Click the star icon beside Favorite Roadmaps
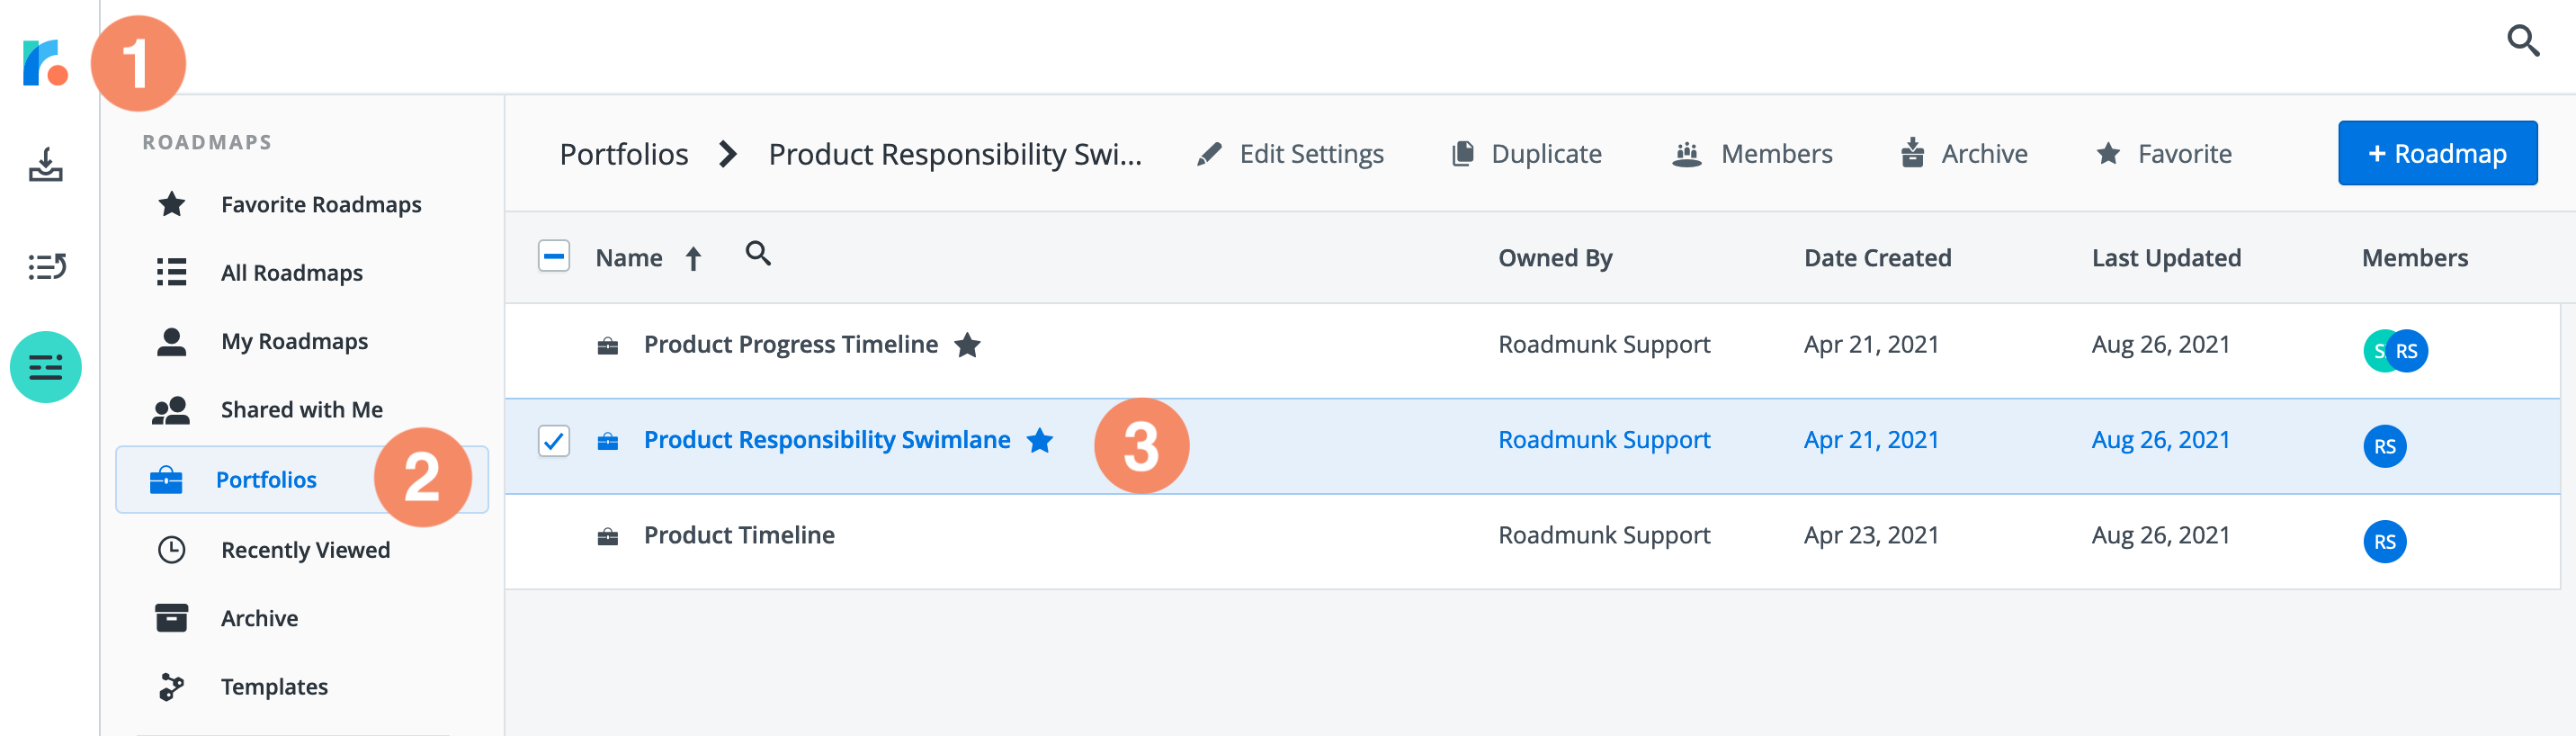Viewport: 2576px width, 736px height. coord(172,204)
